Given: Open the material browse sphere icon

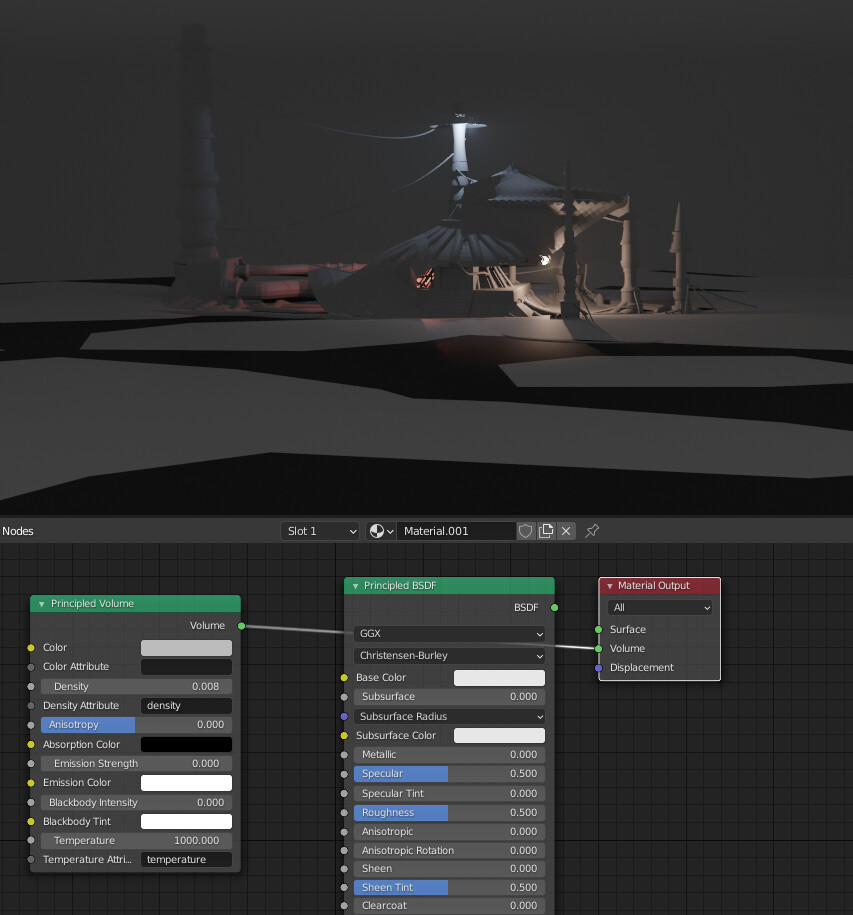Looking at the screenshot, I should (381, 531).
